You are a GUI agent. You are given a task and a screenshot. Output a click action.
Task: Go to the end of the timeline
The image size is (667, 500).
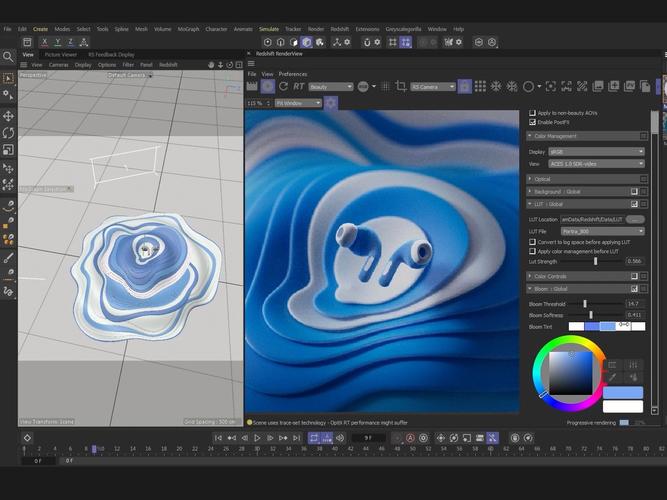[x=296, y=438]
